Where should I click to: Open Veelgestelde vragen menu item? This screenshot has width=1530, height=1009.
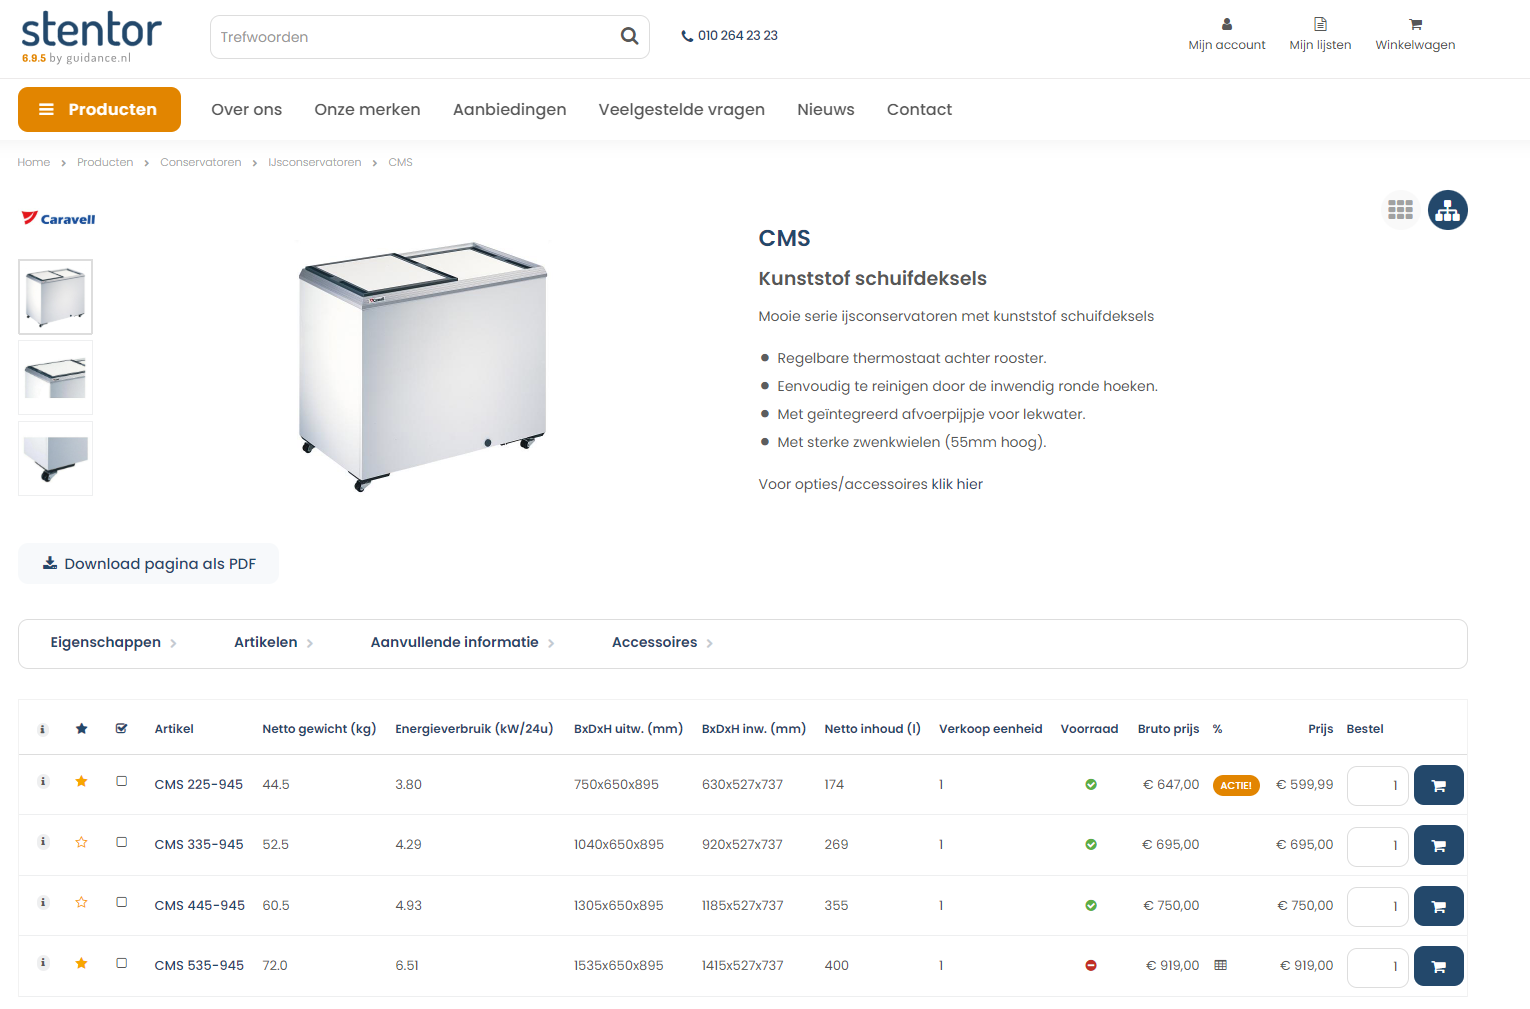tap(681, 109)
